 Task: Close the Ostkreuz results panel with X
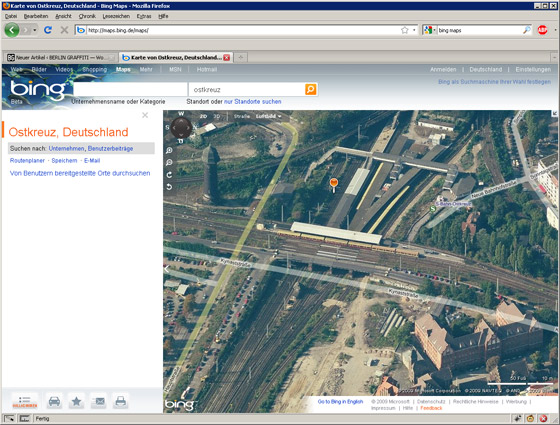click(x=145, y=115)
